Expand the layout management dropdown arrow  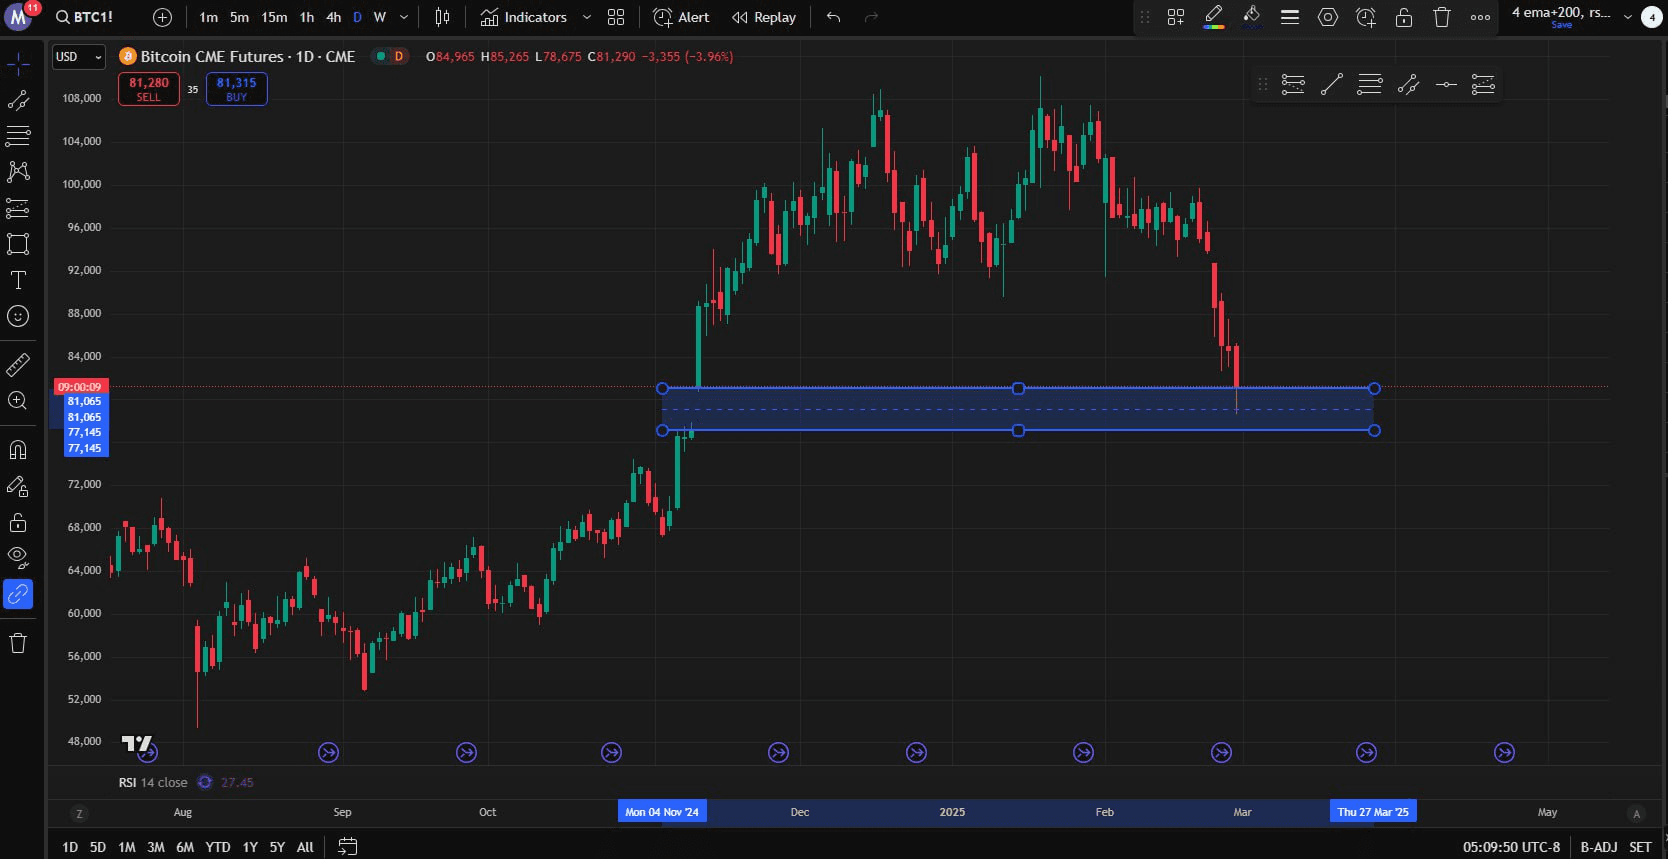1627,17
